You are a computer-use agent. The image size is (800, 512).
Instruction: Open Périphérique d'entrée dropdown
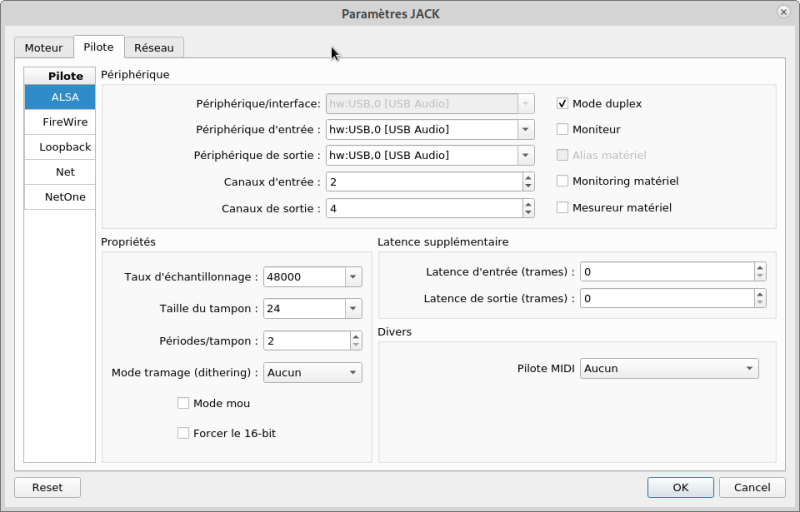(525, 129)
